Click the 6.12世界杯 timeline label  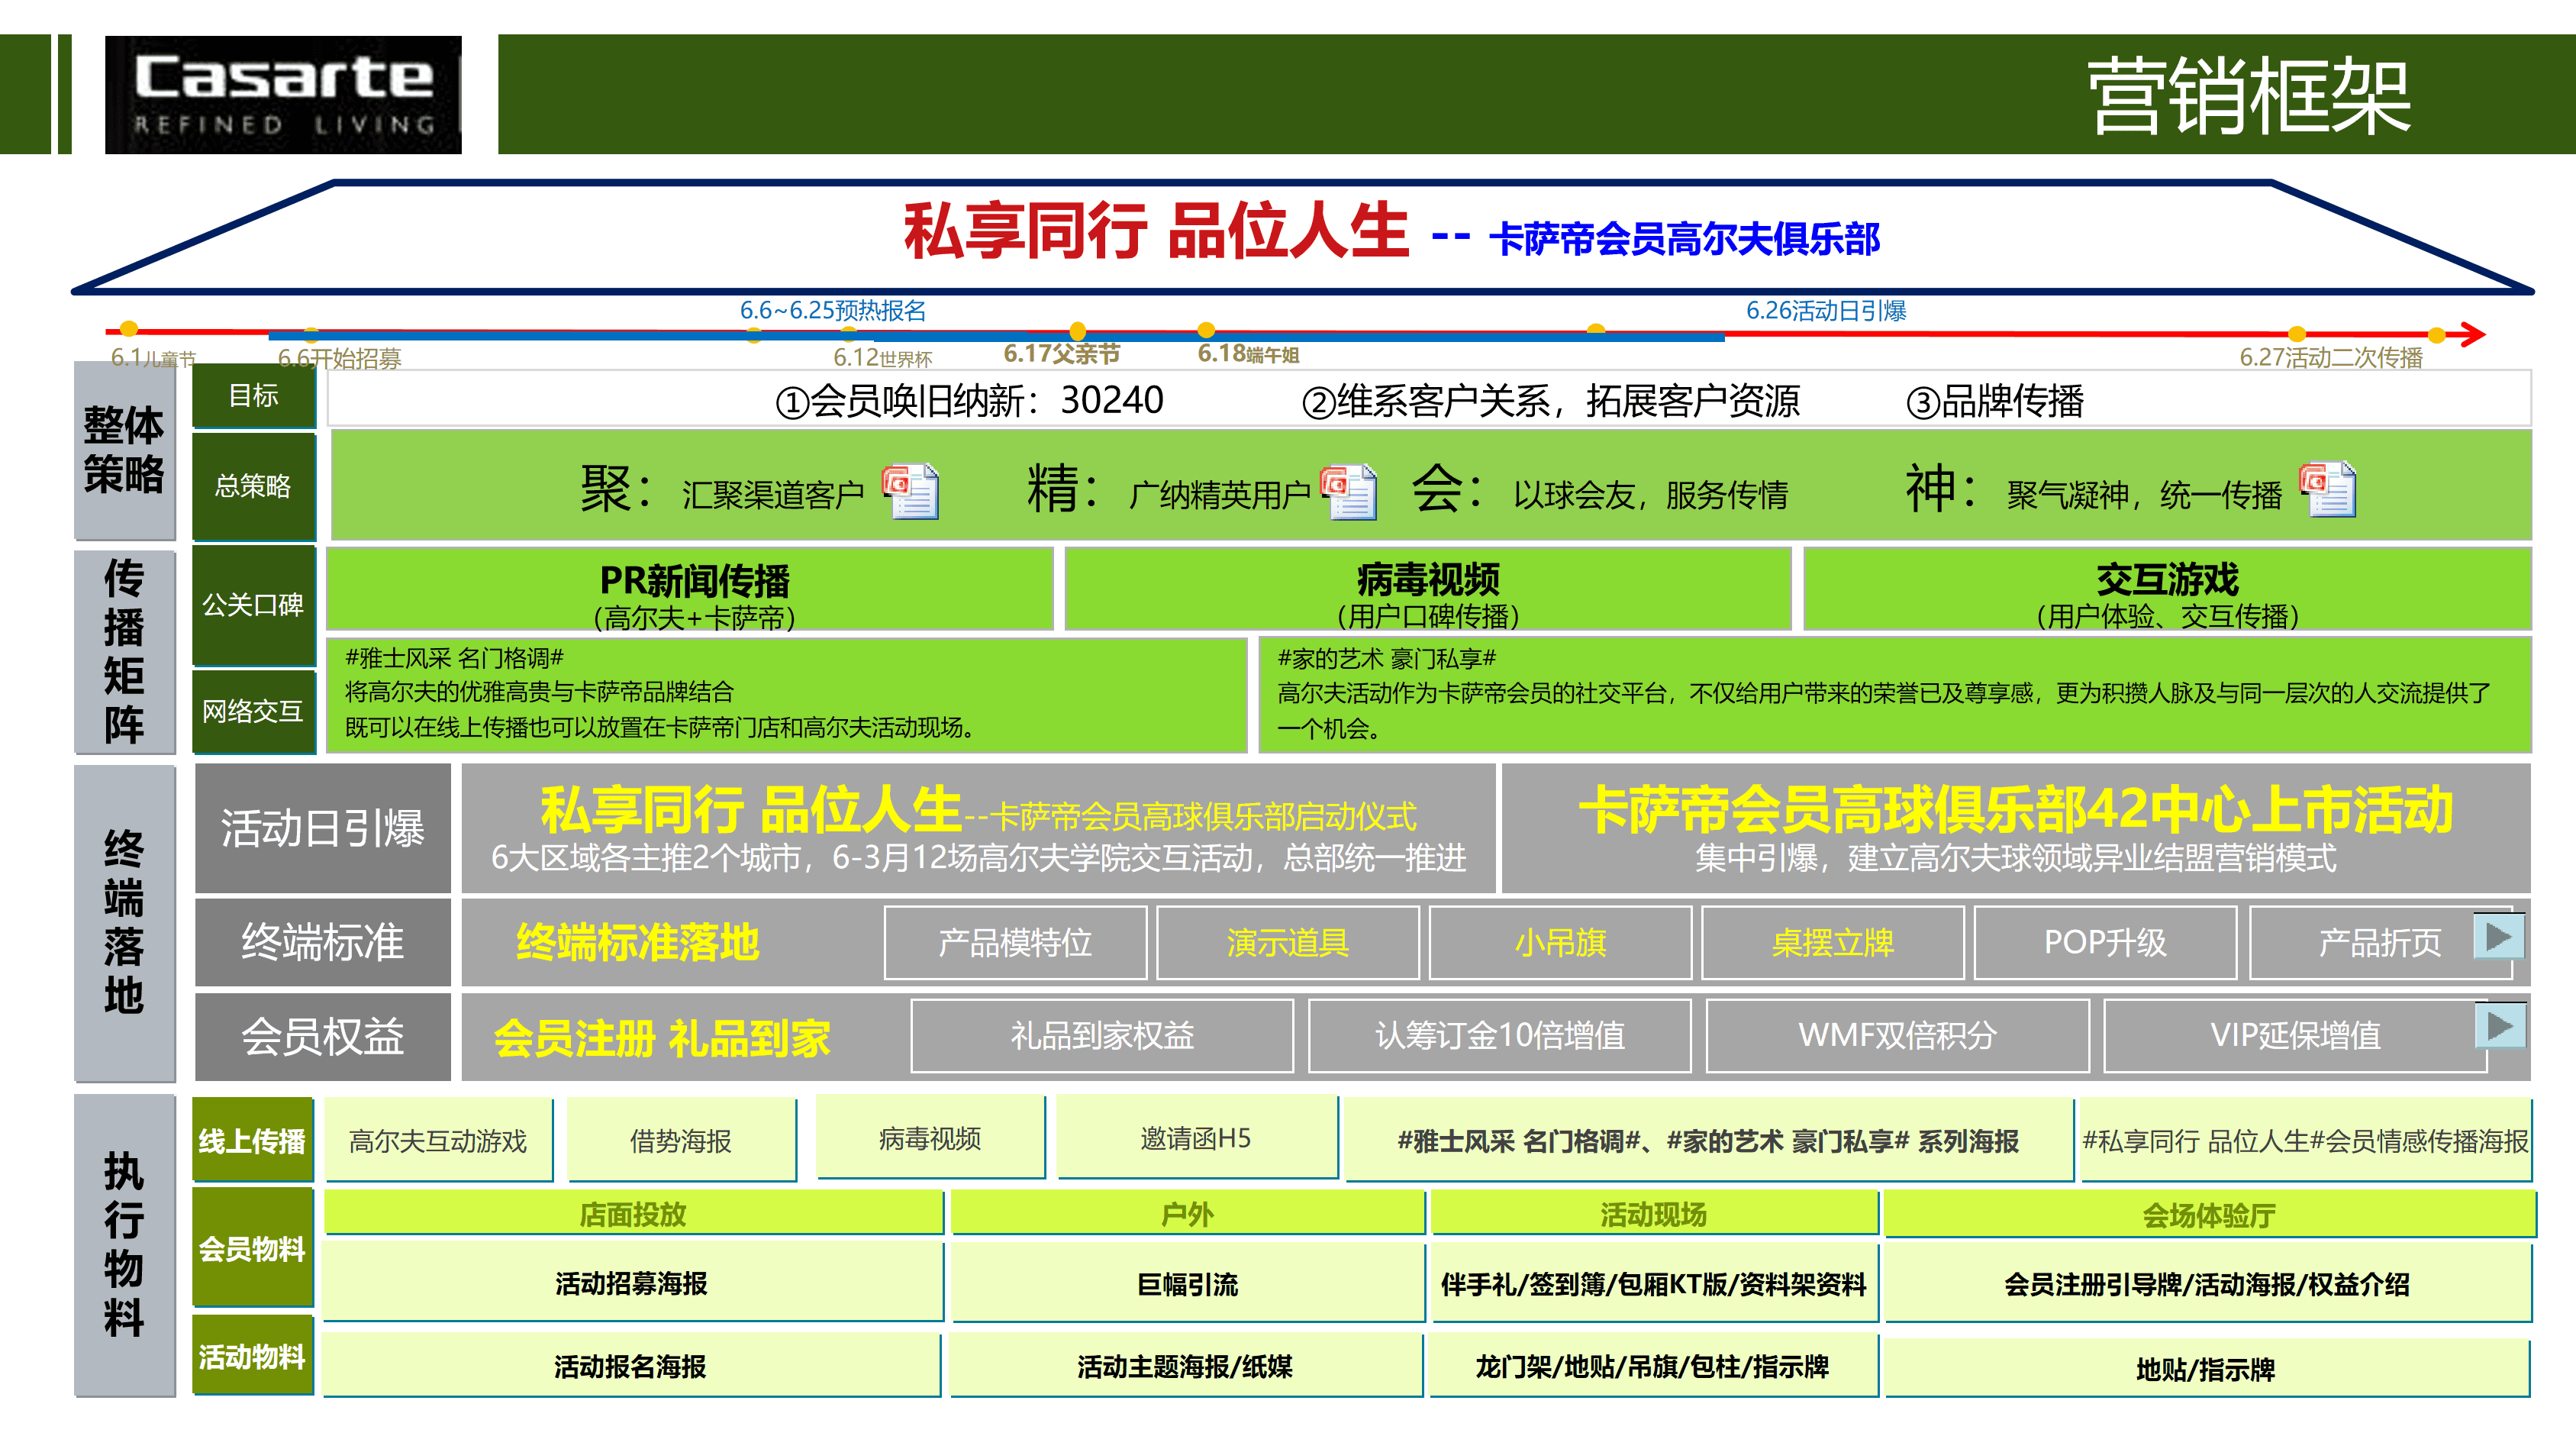(882, 357)
